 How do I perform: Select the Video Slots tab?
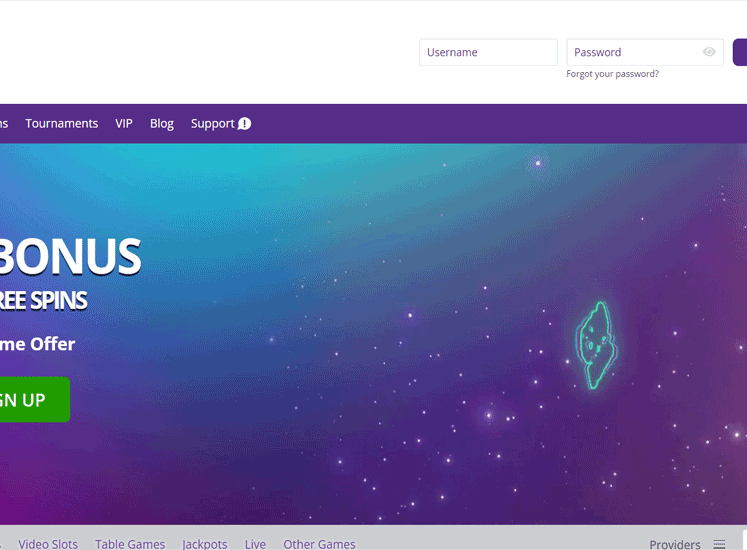48,544
